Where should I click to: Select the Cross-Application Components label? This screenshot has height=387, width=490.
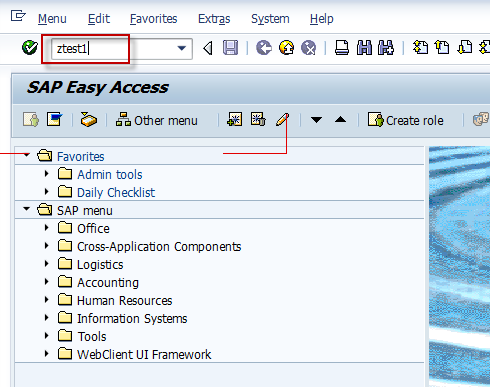[159, 246]
